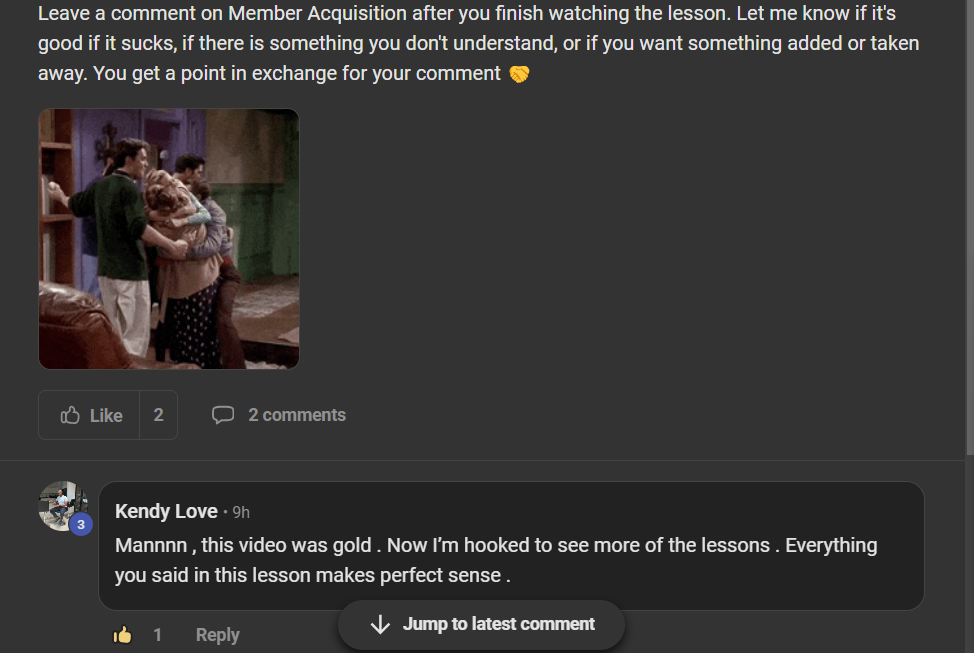
Task: Toggle the yellow thumbs-up on Kendy's comment
Action: [123, 634]
